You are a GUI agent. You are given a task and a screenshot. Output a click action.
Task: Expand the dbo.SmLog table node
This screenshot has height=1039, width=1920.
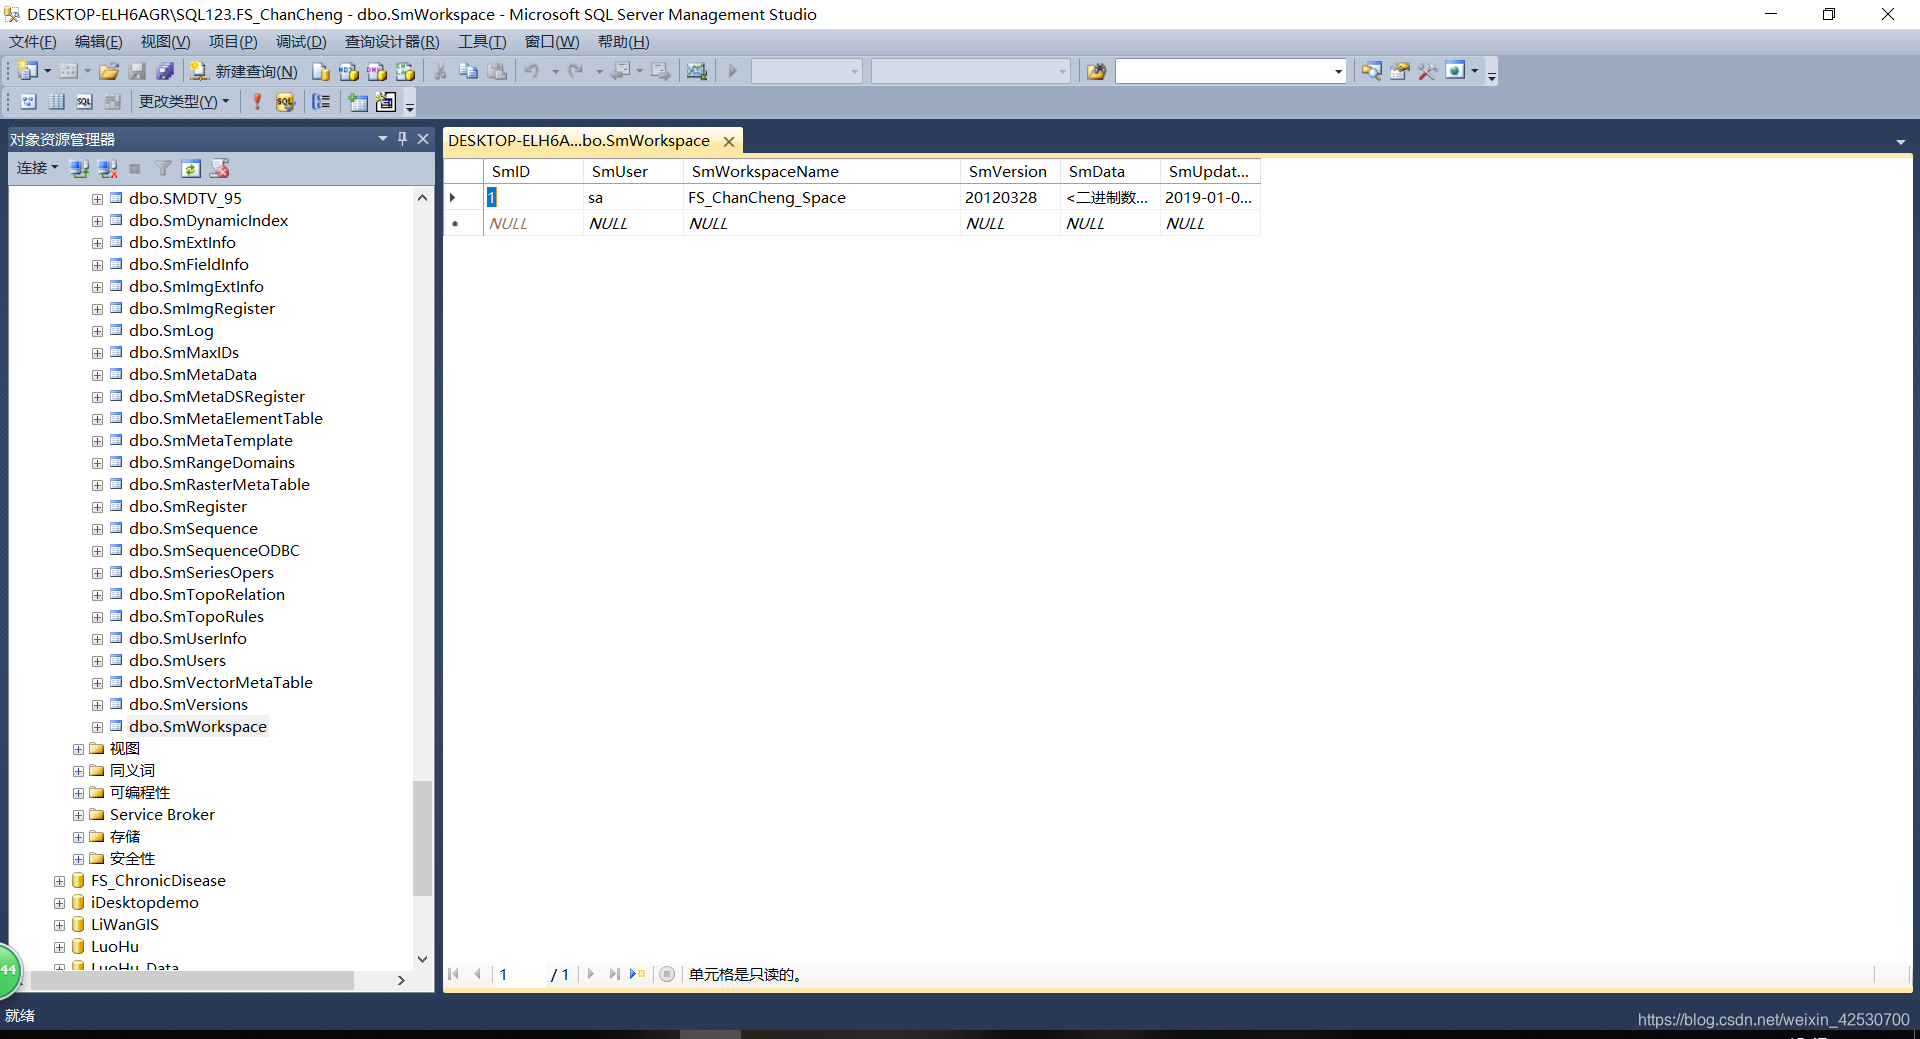(97, 331)
